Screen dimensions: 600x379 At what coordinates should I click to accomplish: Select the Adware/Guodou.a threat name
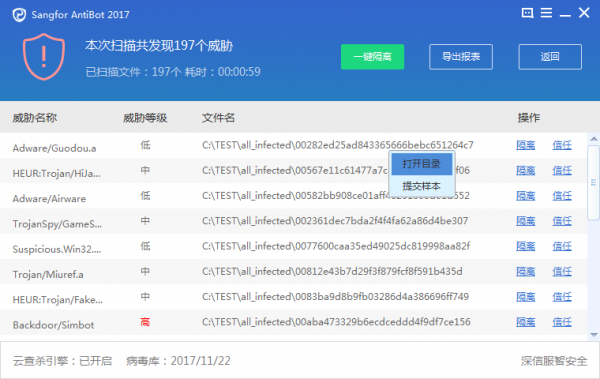(x=54, y=148)
